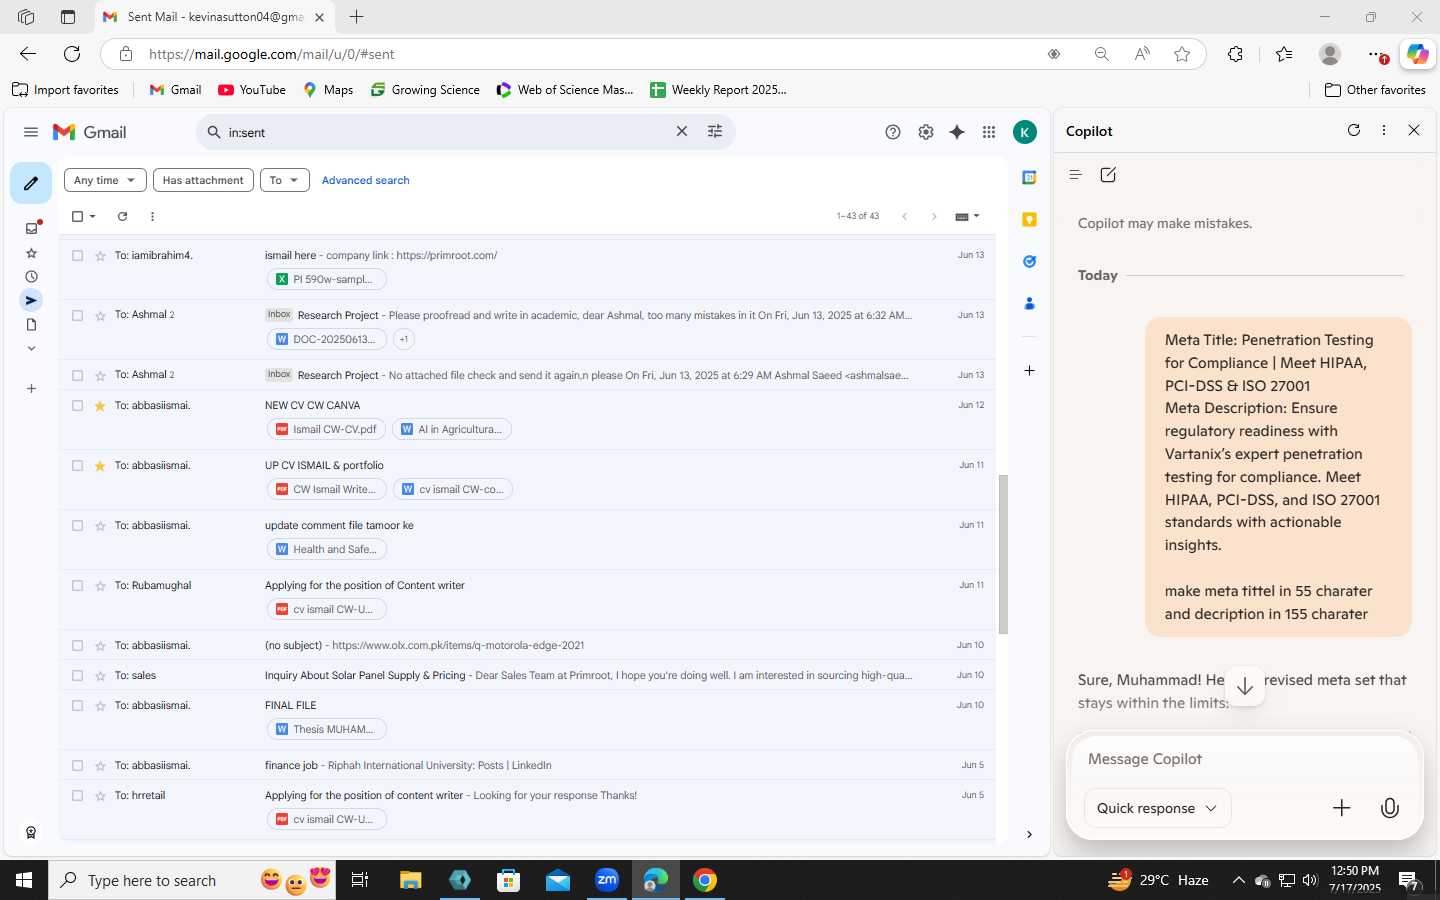Open Google Contacts side panel icon

pos(1029,304)
